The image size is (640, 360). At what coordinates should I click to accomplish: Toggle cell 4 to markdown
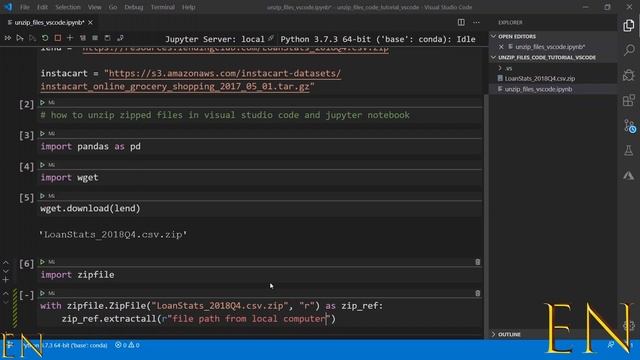click(x=51, y=164)
